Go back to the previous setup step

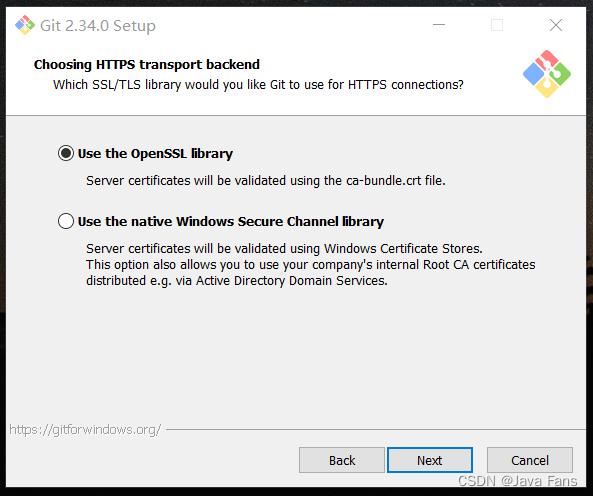(x=342, y=460)
